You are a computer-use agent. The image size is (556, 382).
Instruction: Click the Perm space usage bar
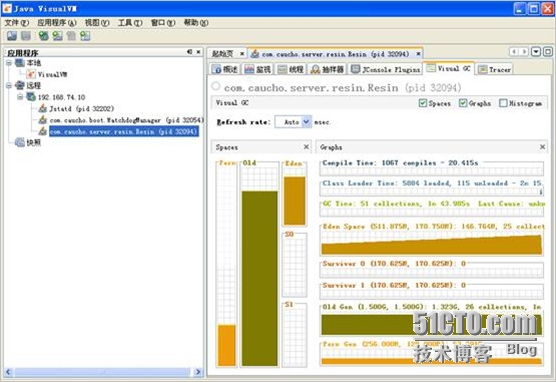226,345
